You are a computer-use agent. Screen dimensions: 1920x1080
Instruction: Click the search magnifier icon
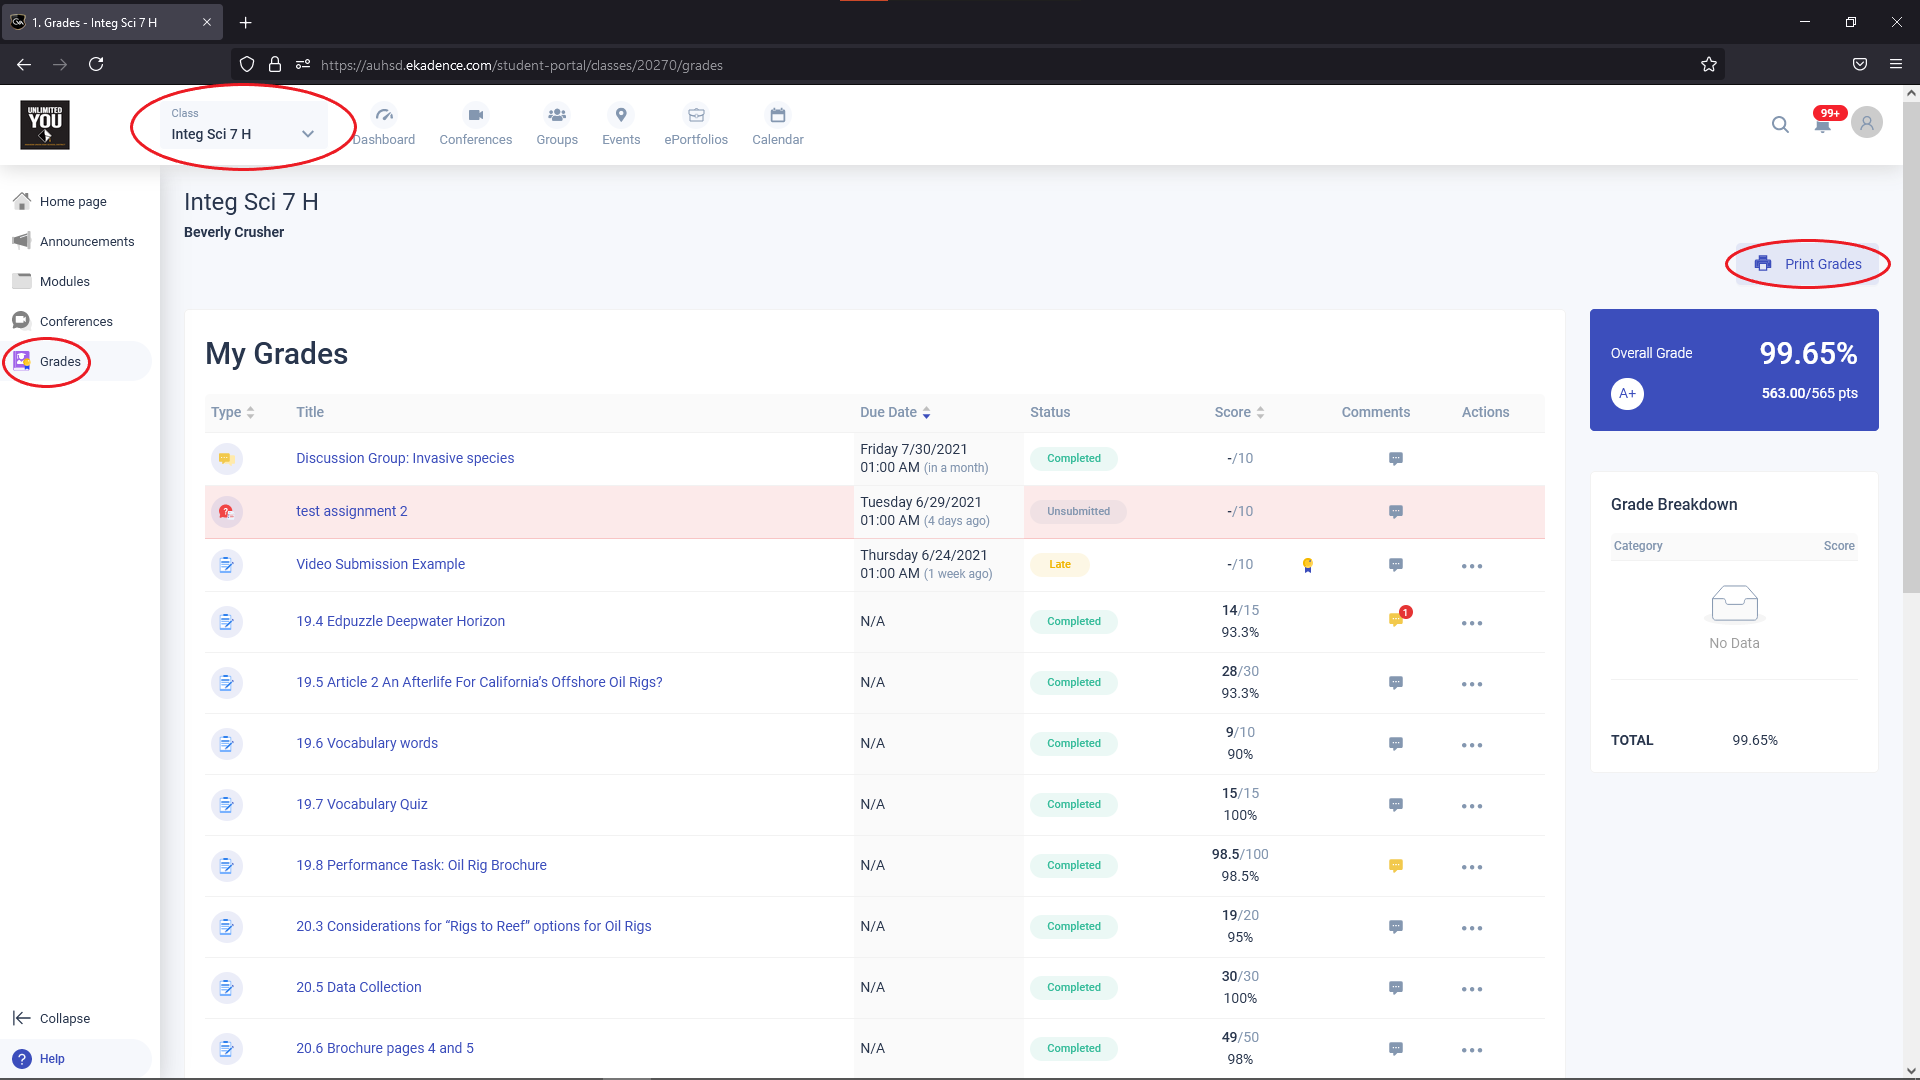(1780, 124)
